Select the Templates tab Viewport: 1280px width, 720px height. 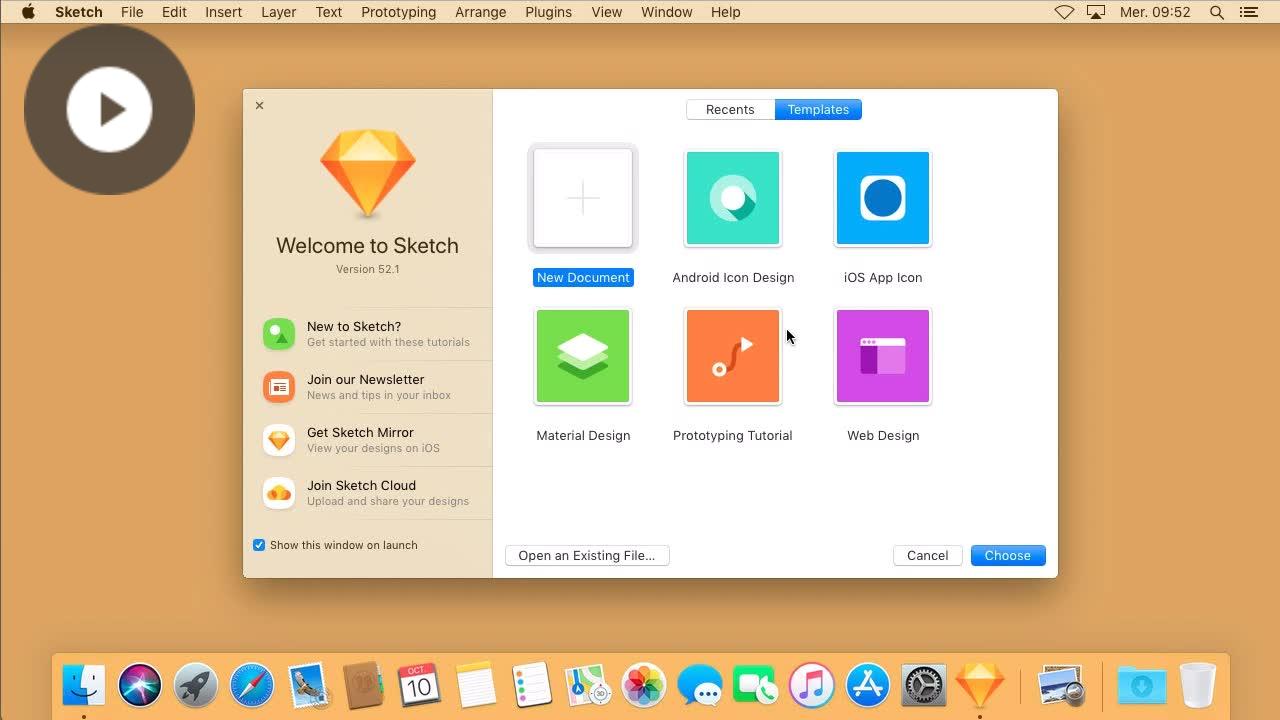tap(818, 110)
